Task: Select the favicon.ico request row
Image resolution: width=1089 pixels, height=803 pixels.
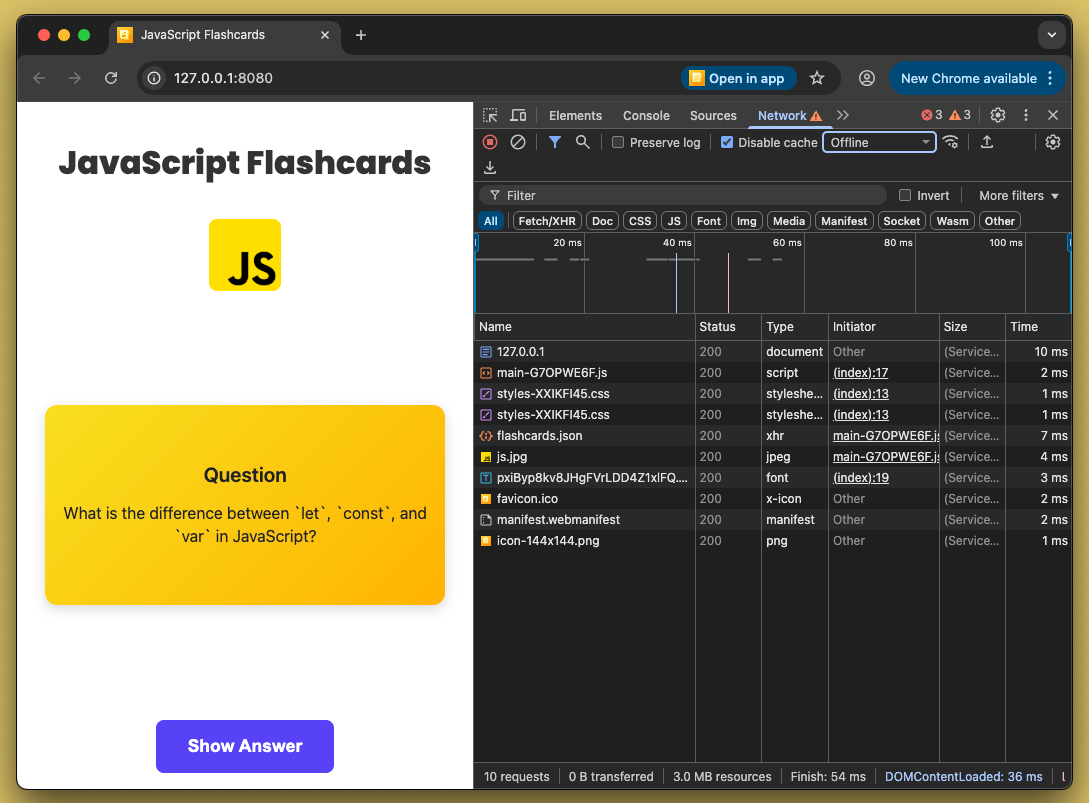Action: click(x=773, y=499)
